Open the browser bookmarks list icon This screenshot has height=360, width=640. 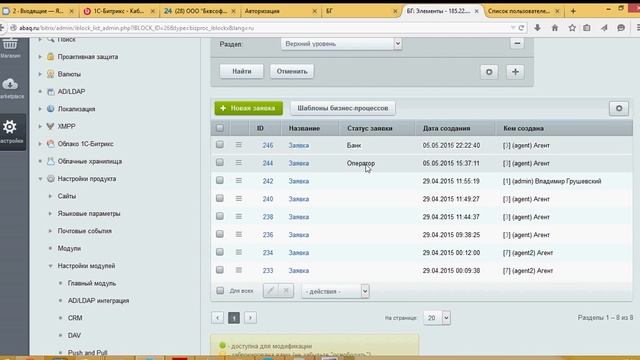coord(587,28)
